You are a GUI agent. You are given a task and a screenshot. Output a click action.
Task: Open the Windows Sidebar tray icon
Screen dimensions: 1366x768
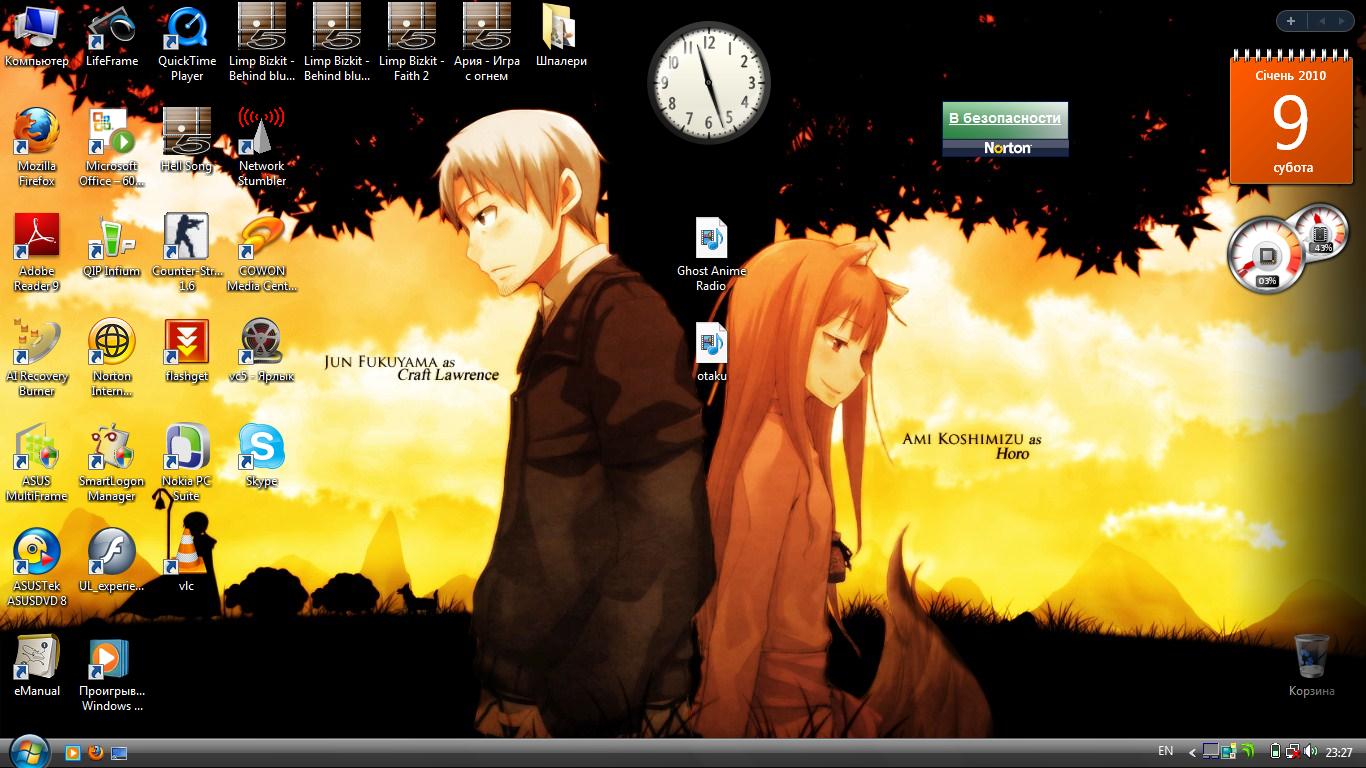(x=1228, y=752)
